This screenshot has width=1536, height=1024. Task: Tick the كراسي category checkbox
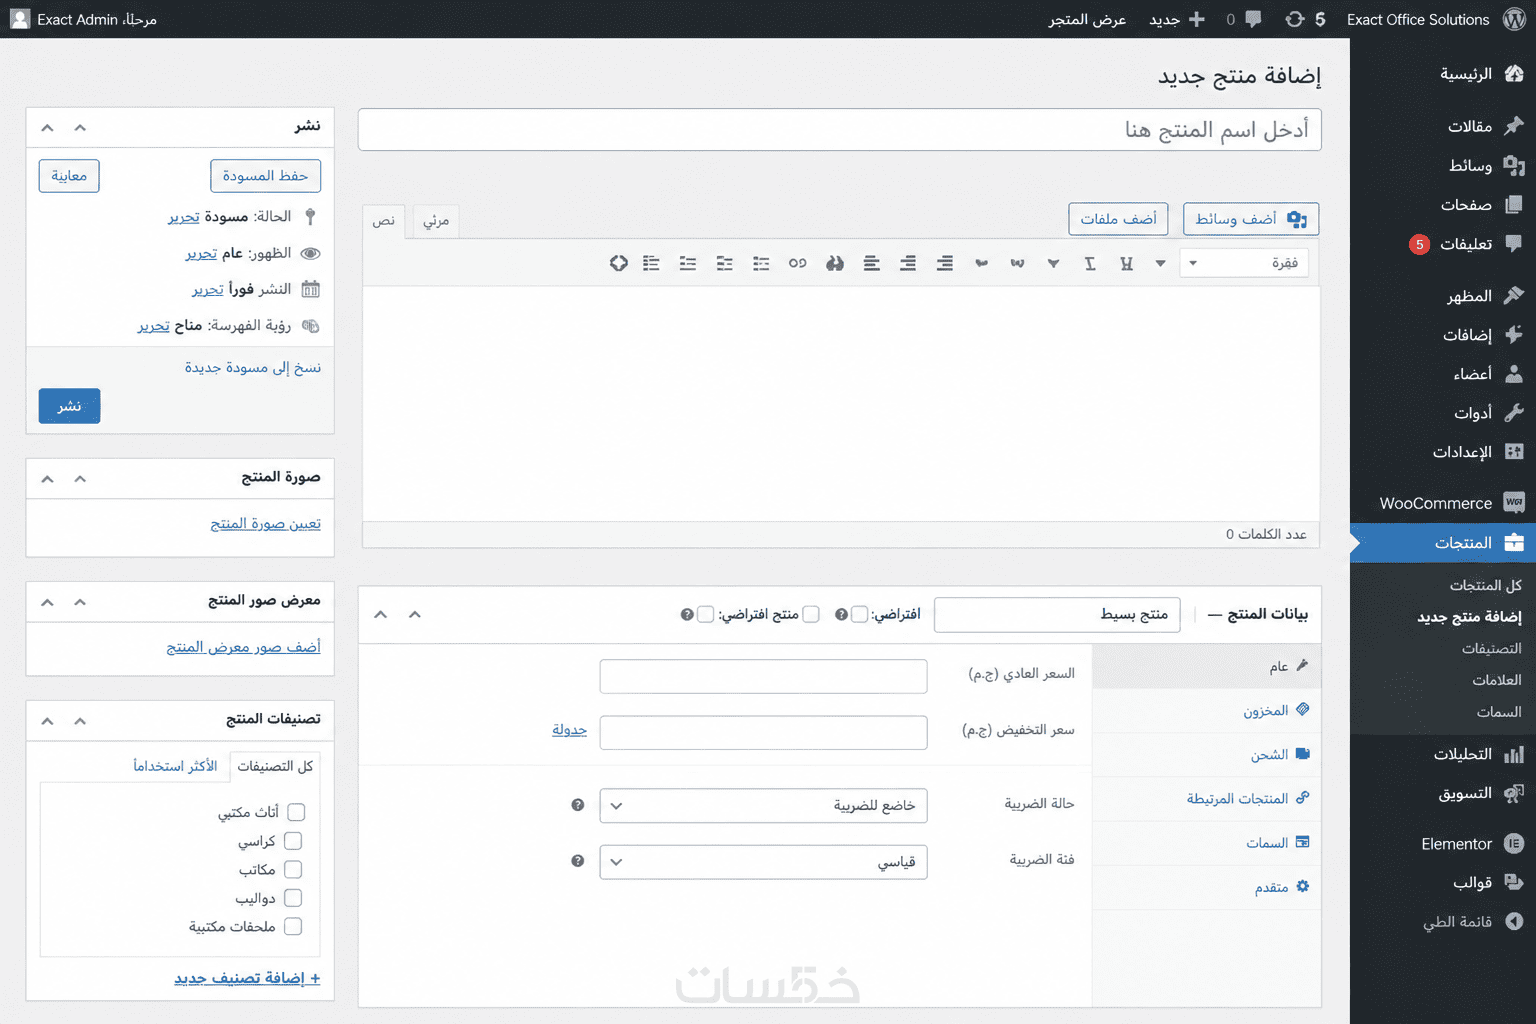[293, 841]
